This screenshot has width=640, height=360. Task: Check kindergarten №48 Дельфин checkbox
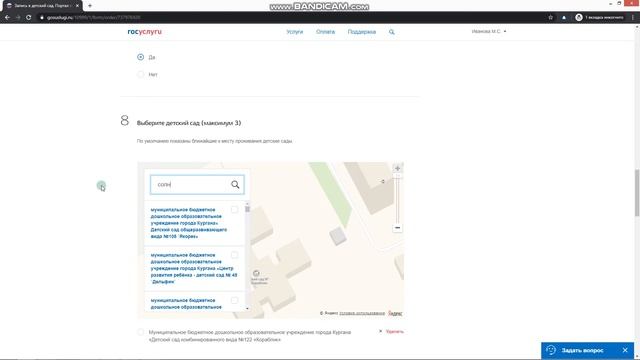[234, 255]
